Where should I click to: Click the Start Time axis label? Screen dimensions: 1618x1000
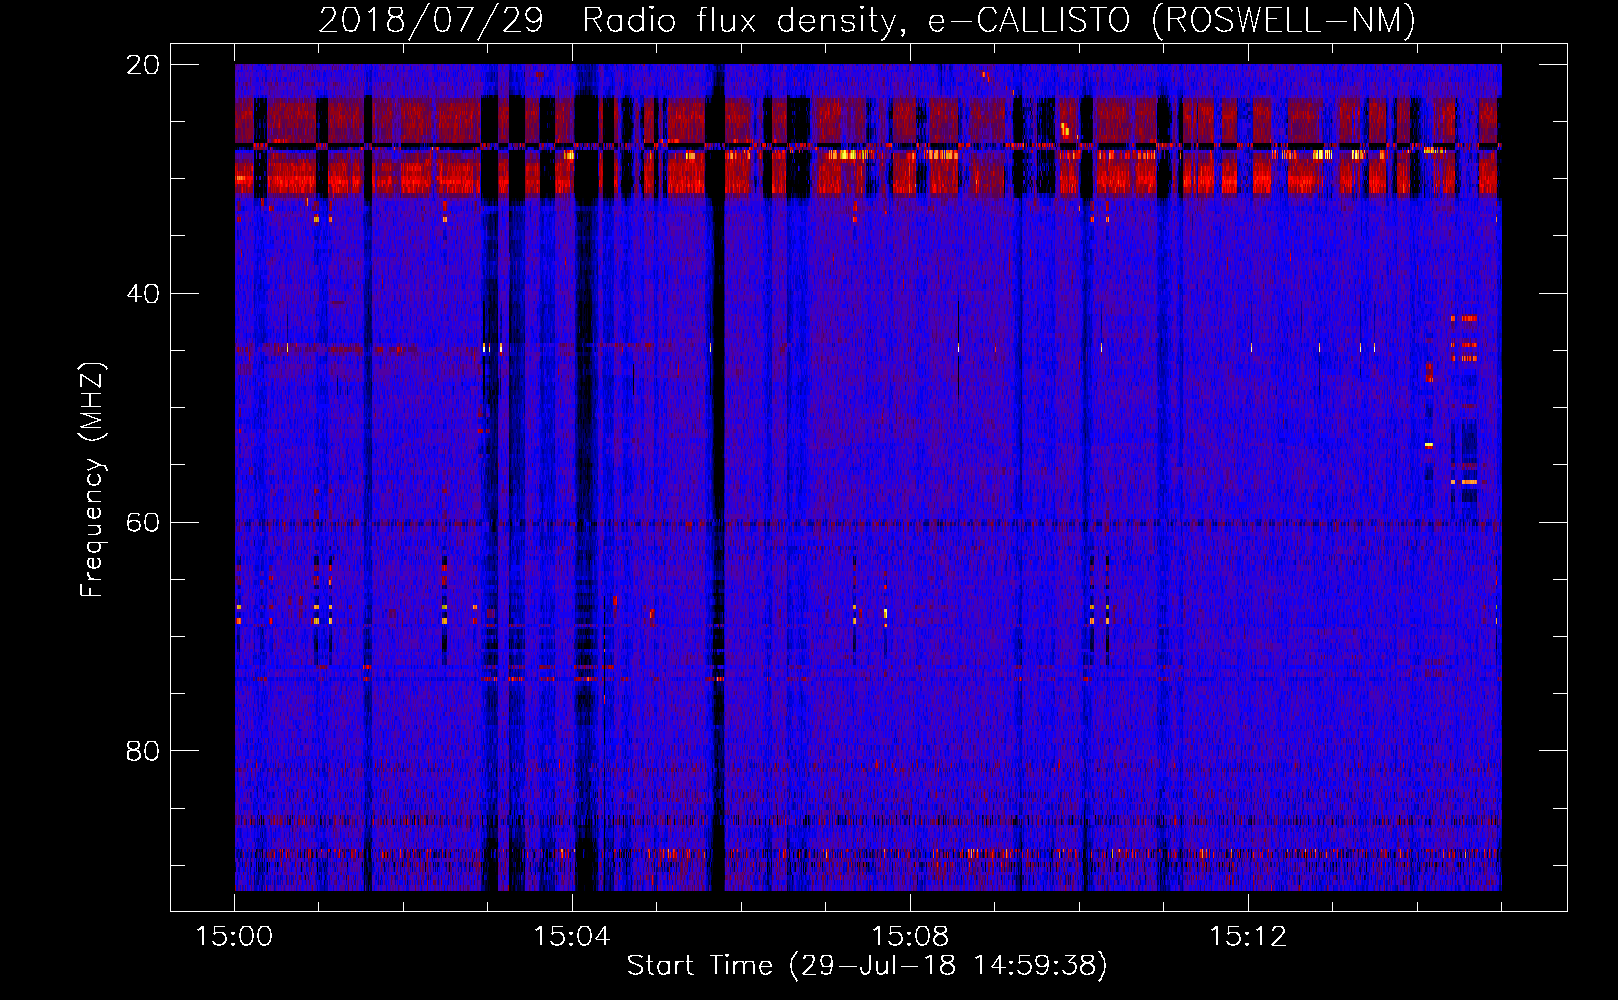[867, 966]
